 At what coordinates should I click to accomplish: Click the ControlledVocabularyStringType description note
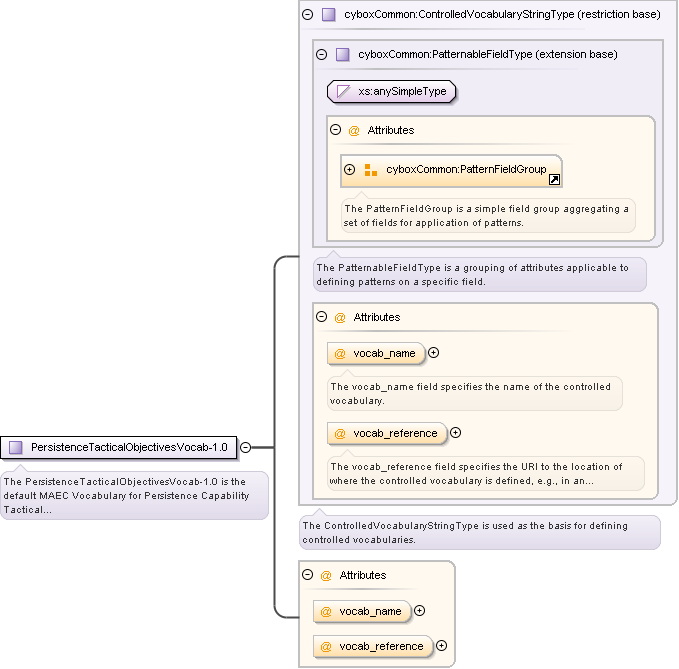coord(479,532)
